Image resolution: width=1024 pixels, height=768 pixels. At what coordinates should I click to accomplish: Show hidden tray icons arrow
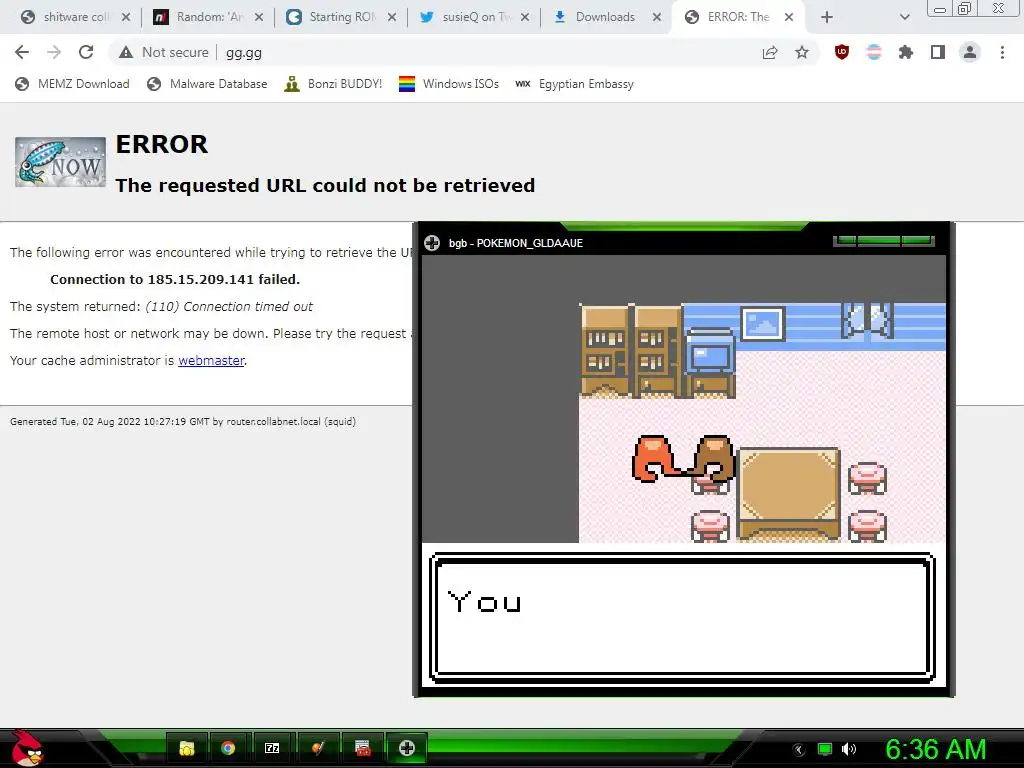(x=799, y=749)
